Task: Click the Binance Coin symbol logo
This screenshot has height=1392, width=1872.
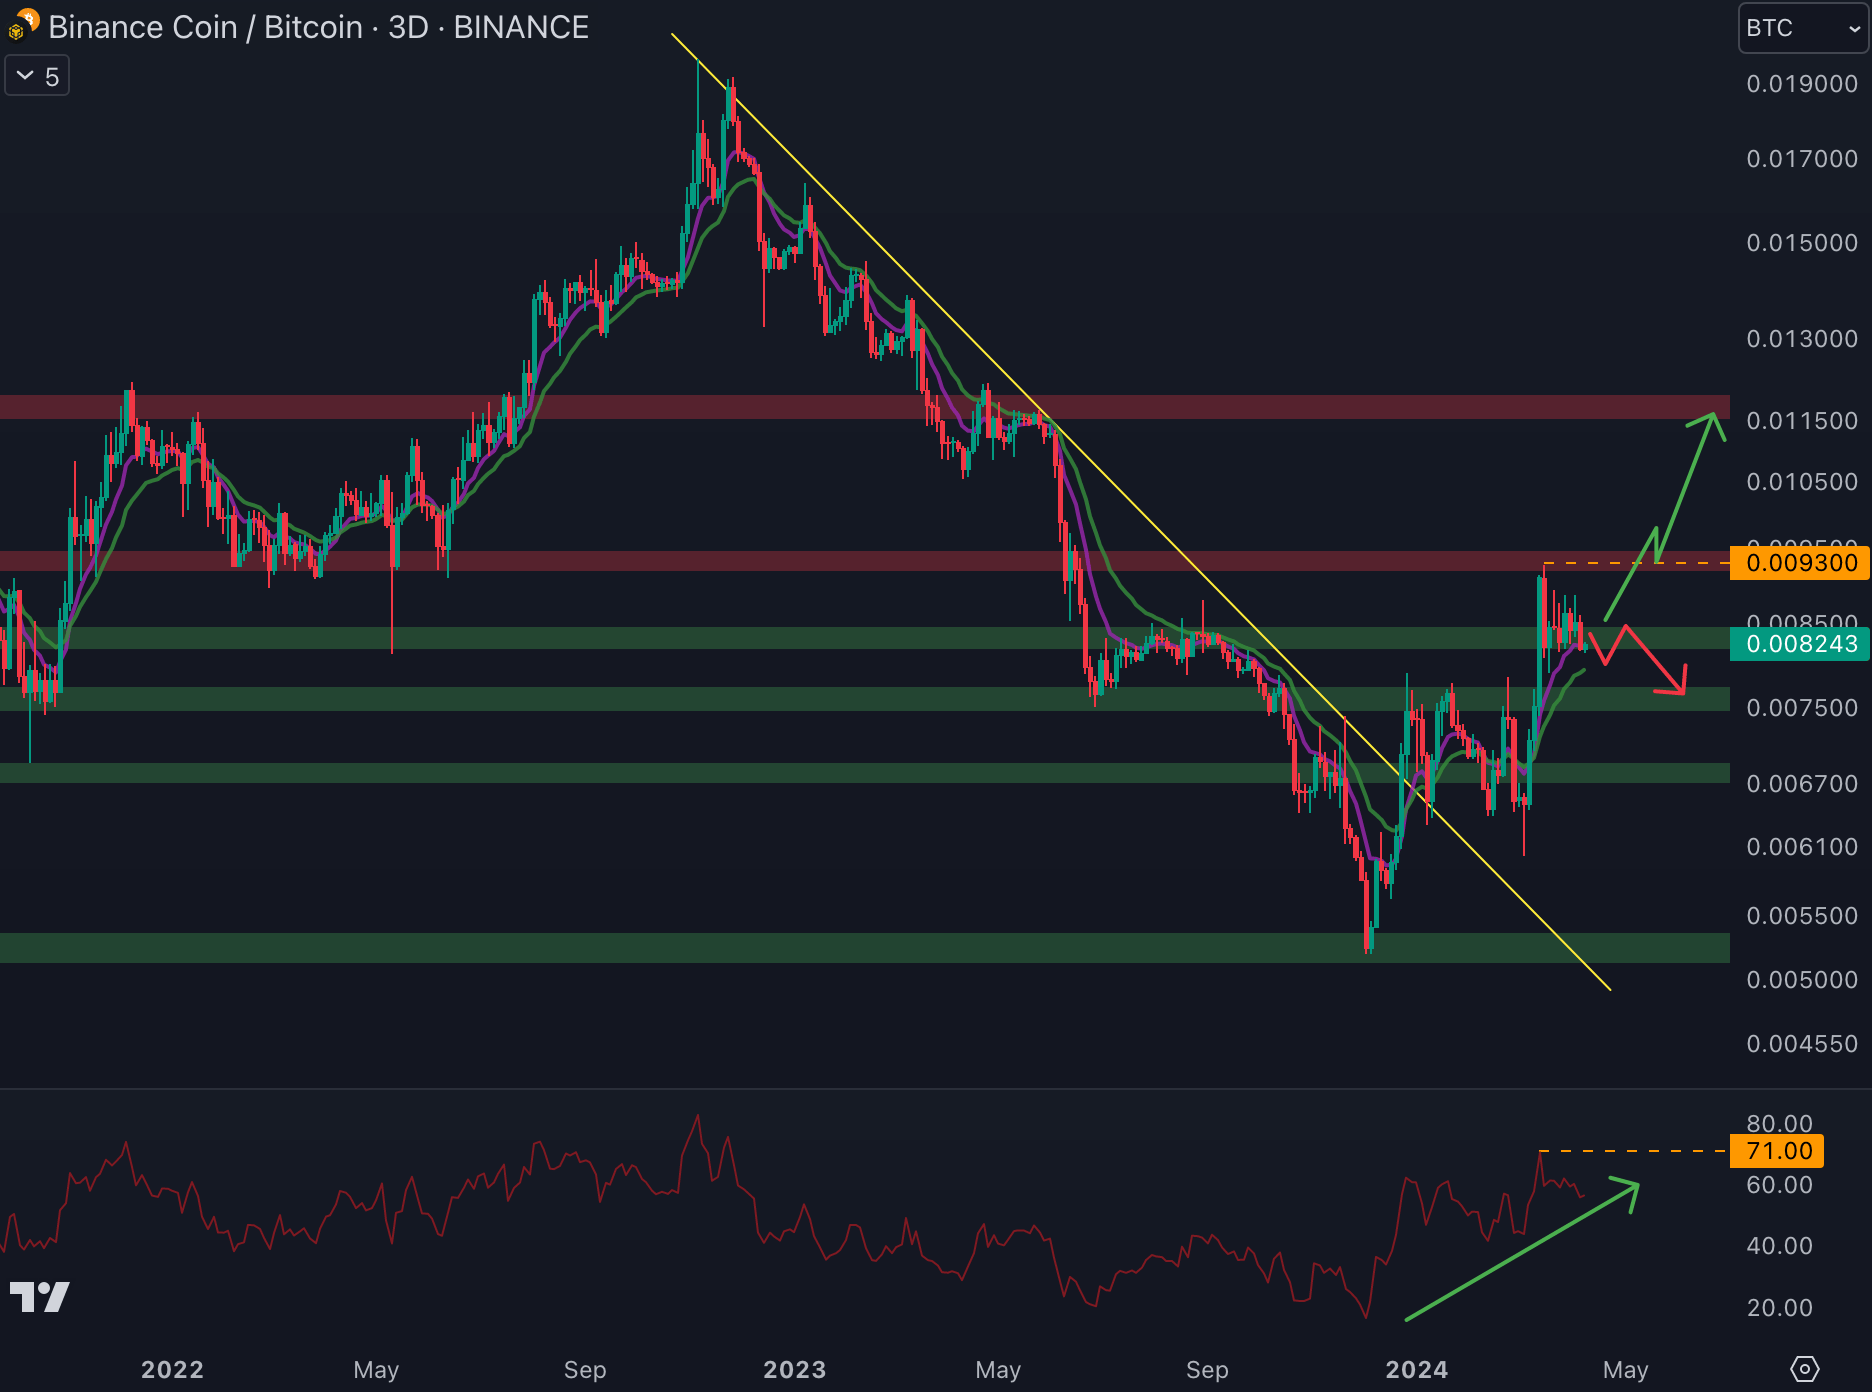Action: pos(22,25)
